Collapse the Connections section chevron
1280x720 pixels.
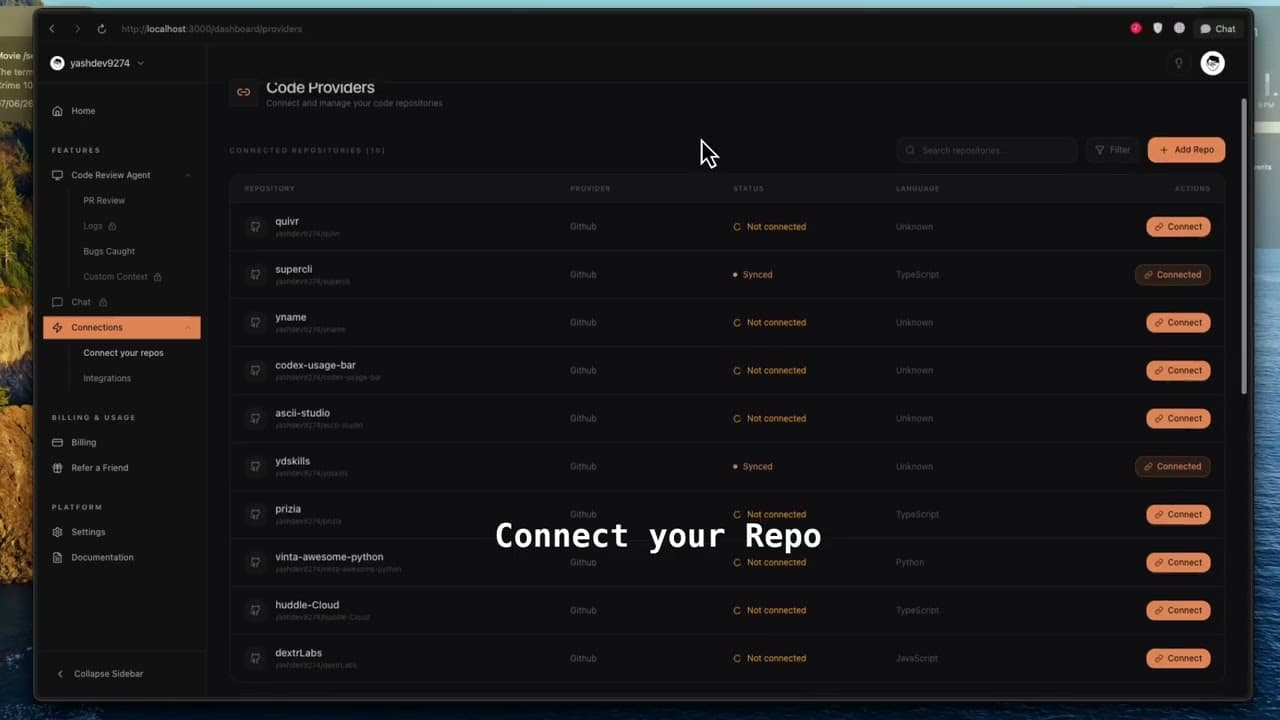(x=188, y=327)
